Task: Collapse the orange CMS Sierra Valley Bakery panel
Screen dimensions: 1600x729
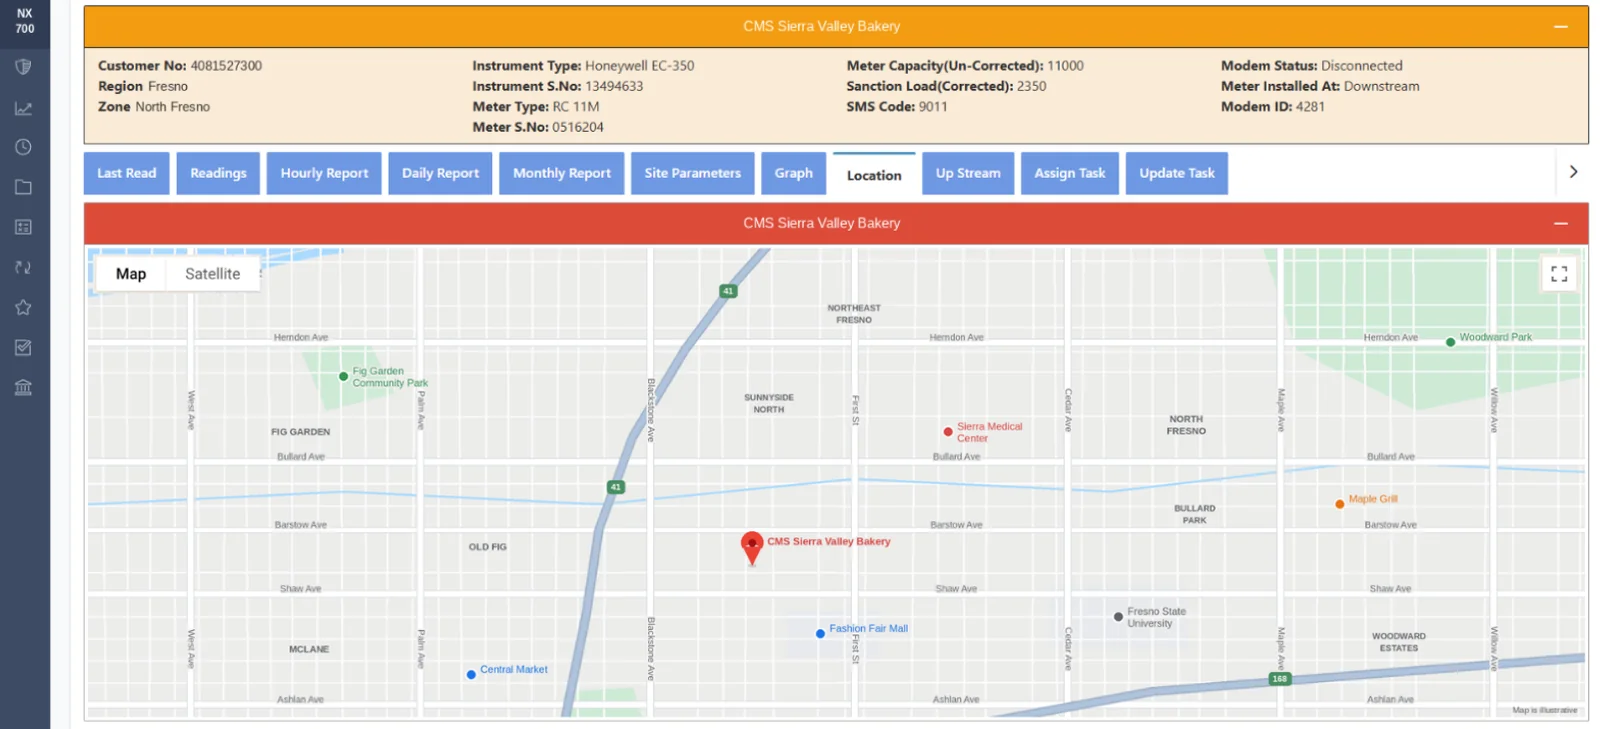Action: click(1560, 27)
